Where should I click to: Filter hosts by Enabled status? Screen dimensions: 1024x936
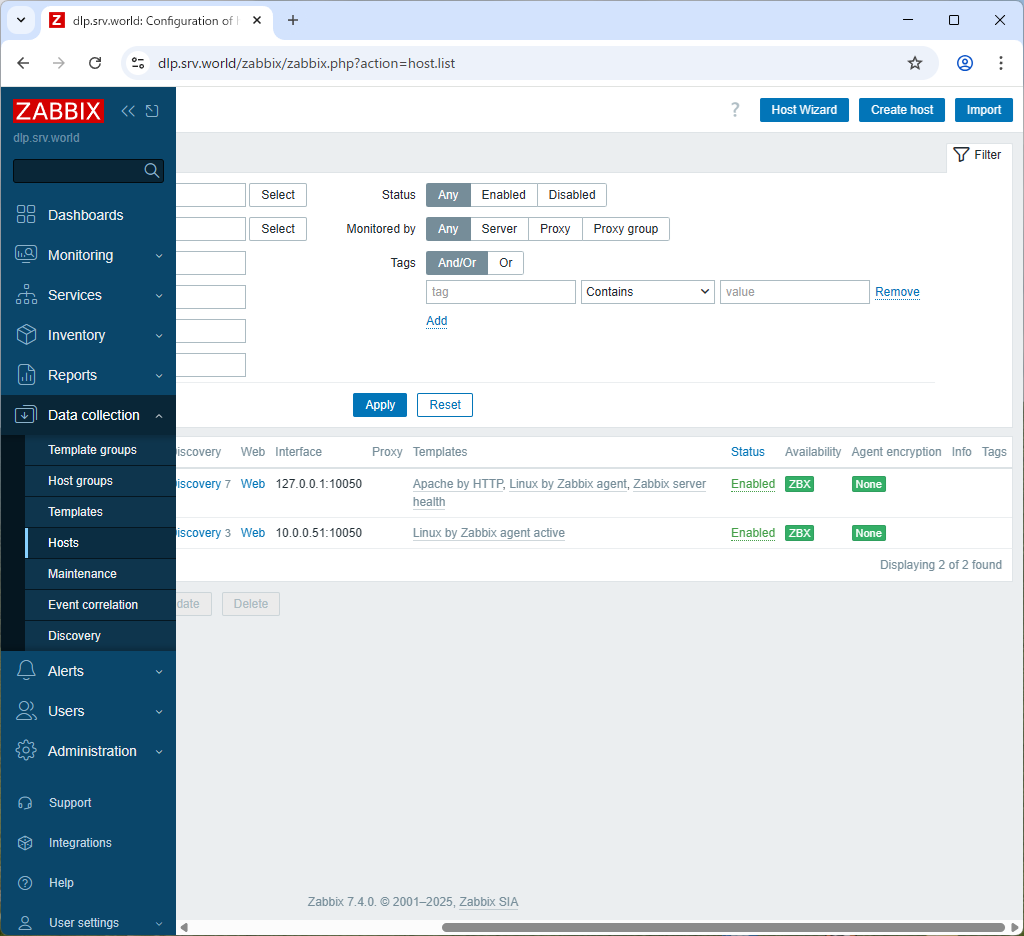(503, 195)
